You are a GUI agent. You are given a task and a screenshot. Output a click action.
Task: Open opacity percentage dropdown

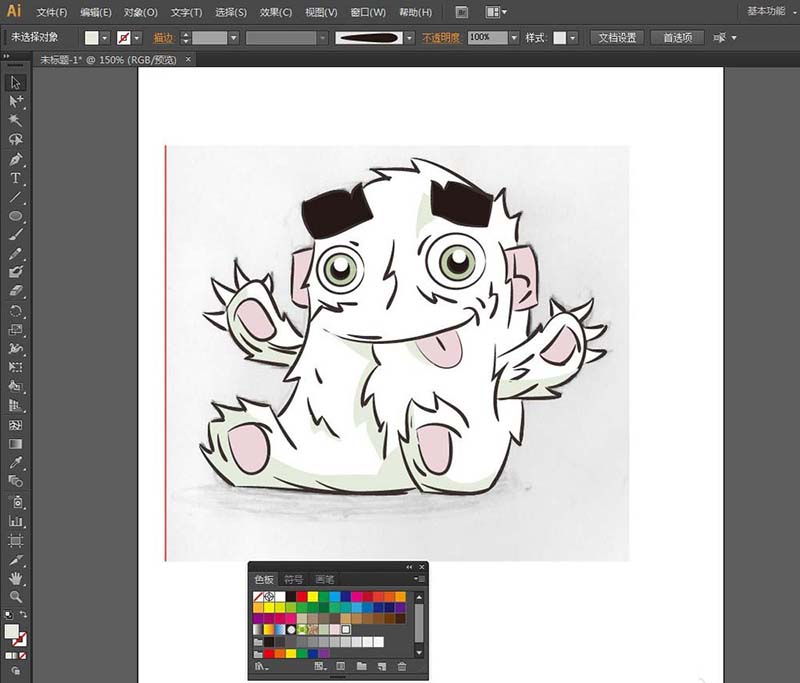click(514, 38)
